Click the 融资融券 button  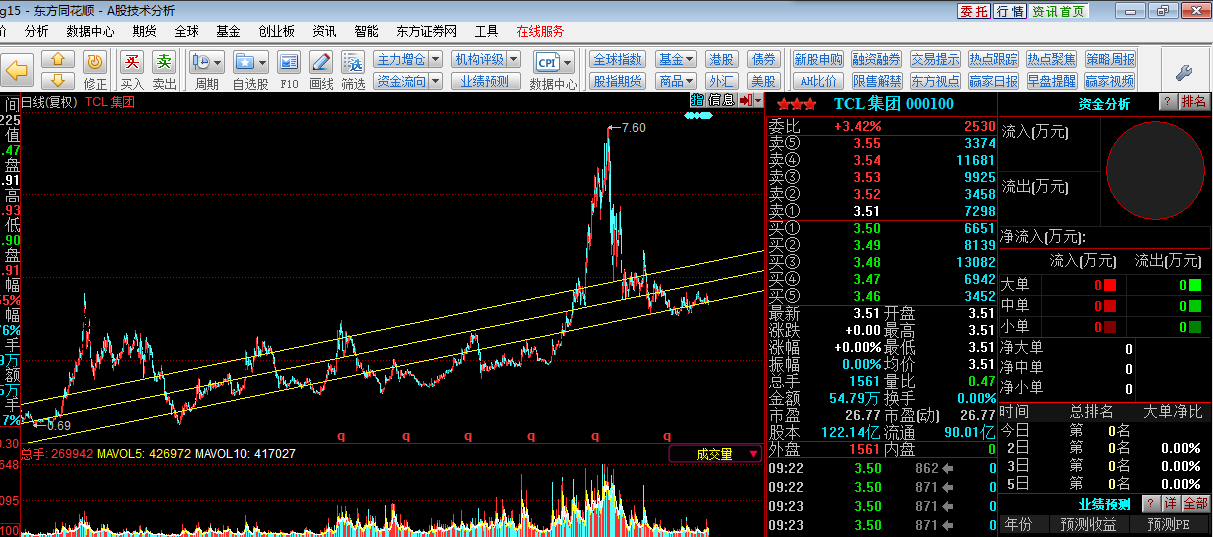pos(877,60)
